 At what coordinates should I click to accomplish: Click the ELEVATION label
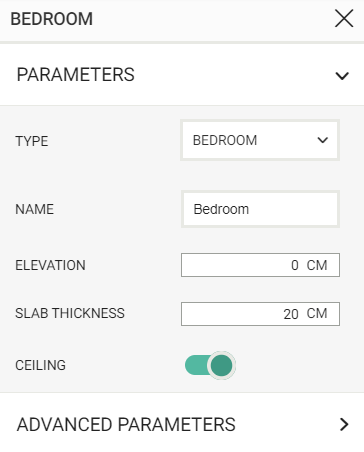[x=50, y=265]
